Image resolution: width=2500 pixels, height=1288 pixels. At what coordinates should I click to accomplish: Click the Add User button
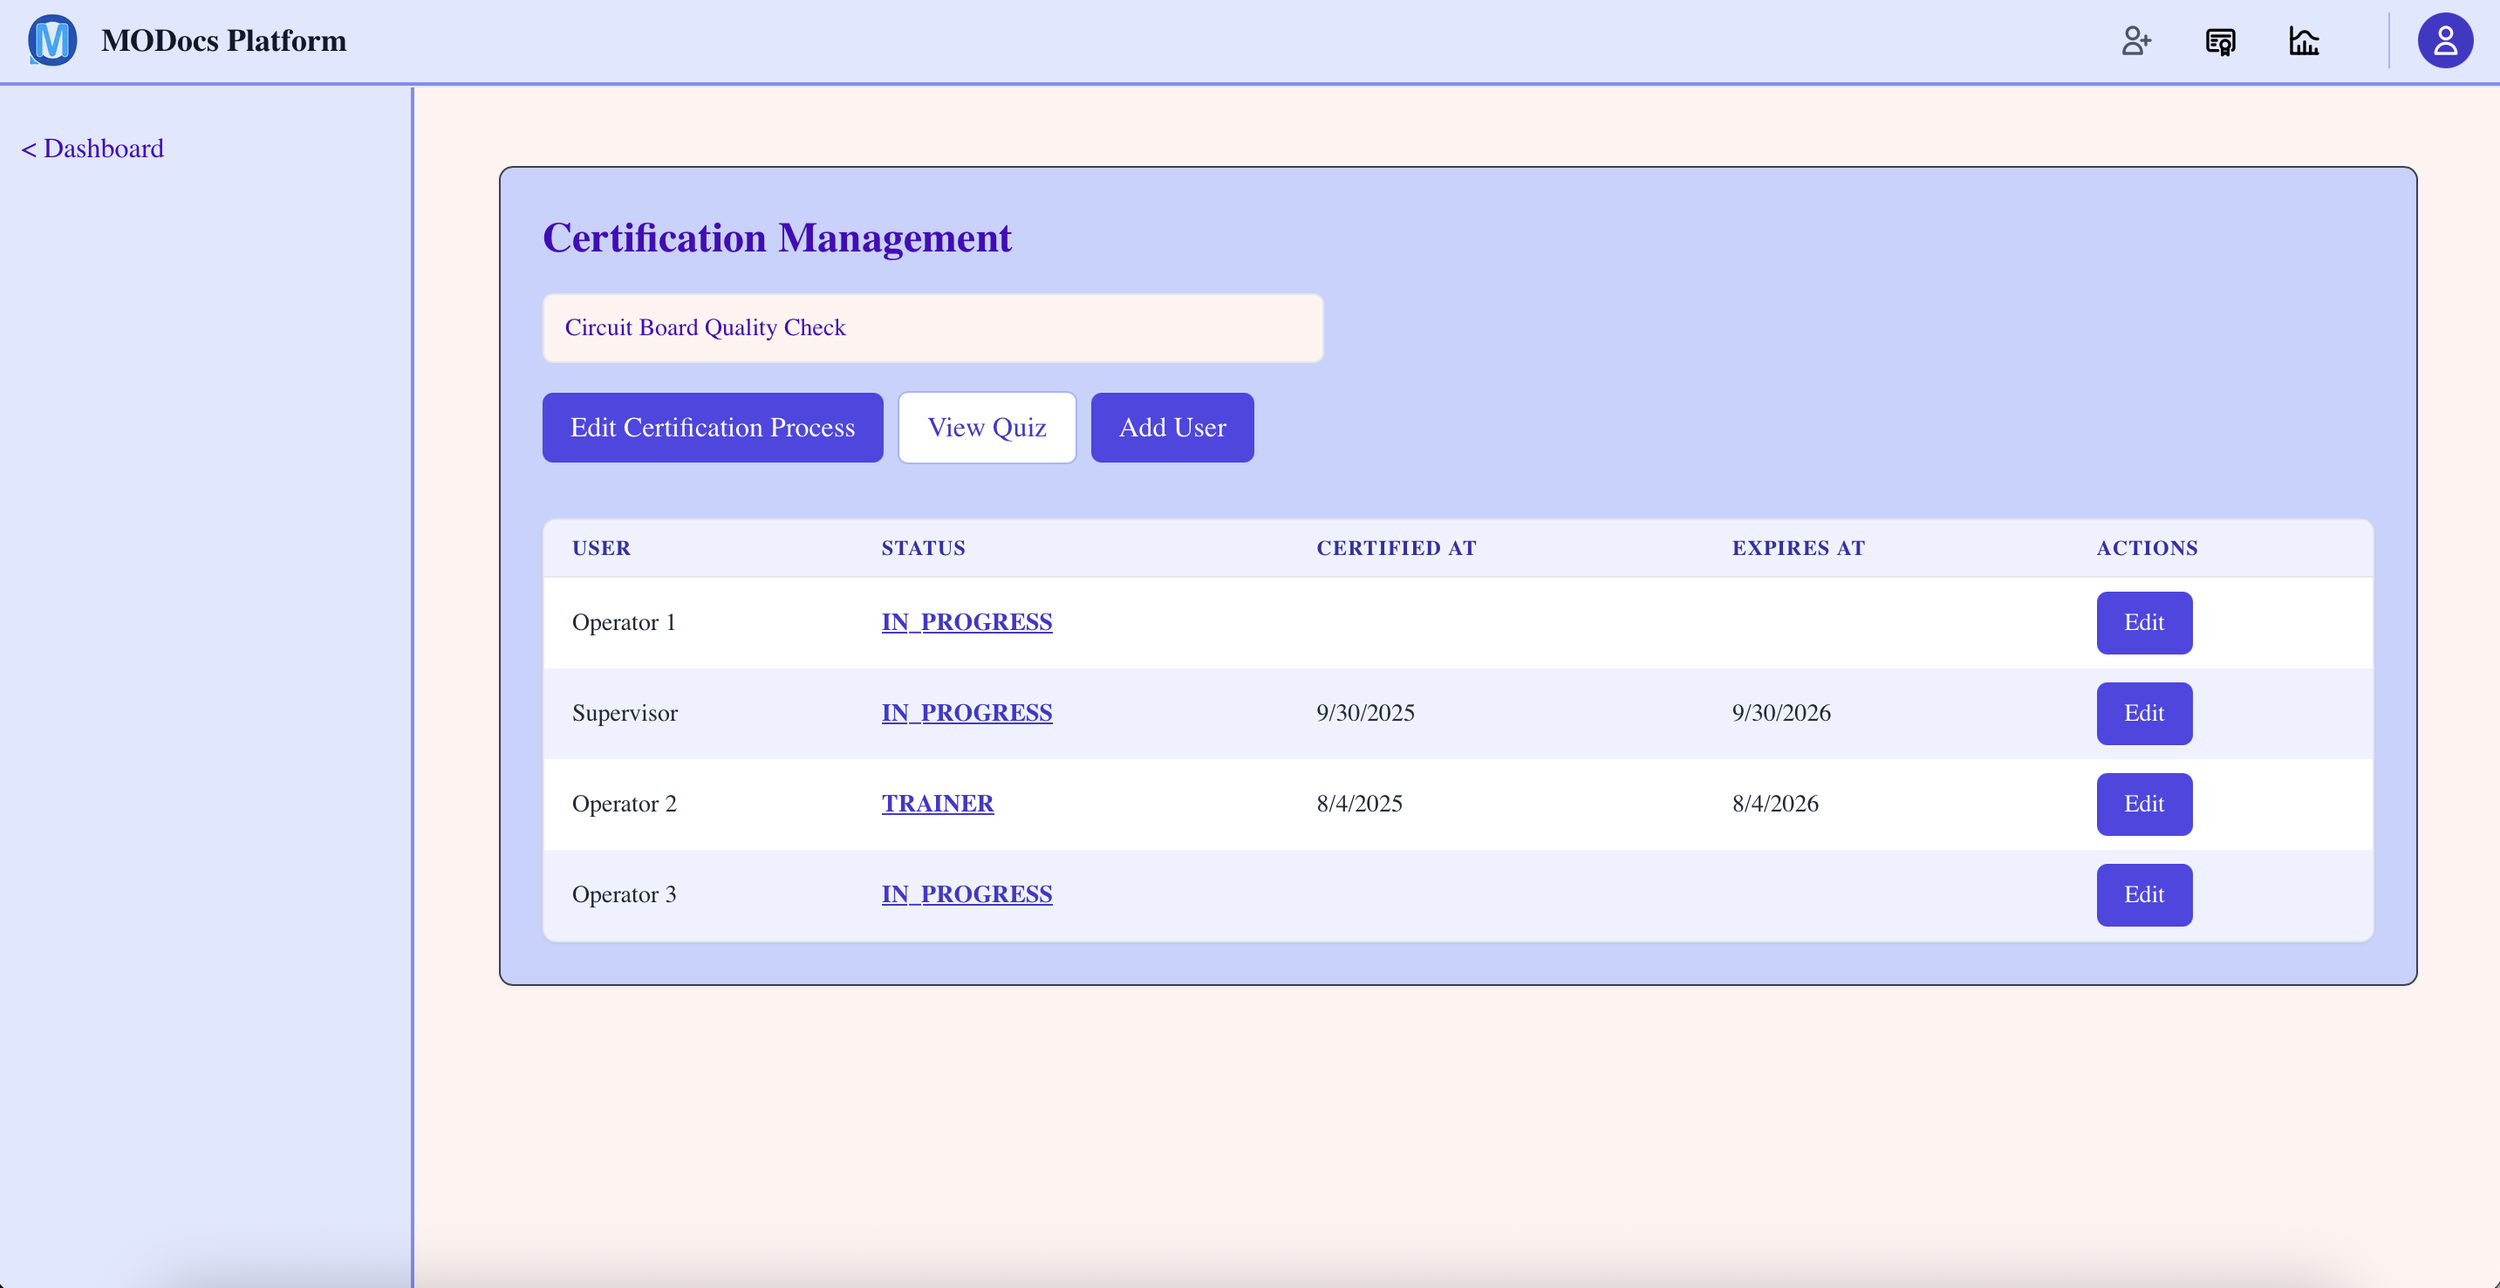[x=1171, y=428]
